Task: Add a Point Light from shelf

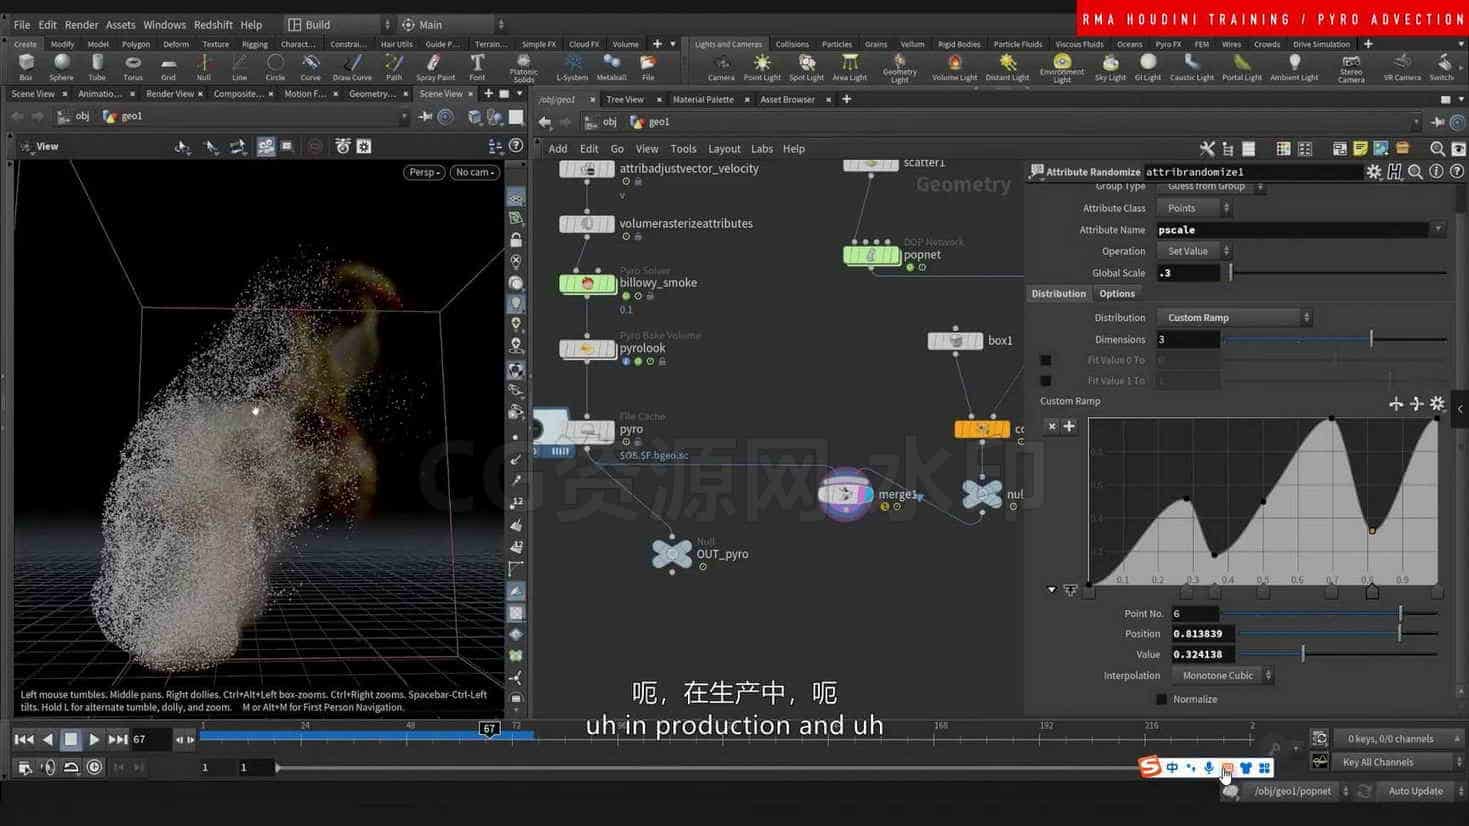Action: pos(762,67)
